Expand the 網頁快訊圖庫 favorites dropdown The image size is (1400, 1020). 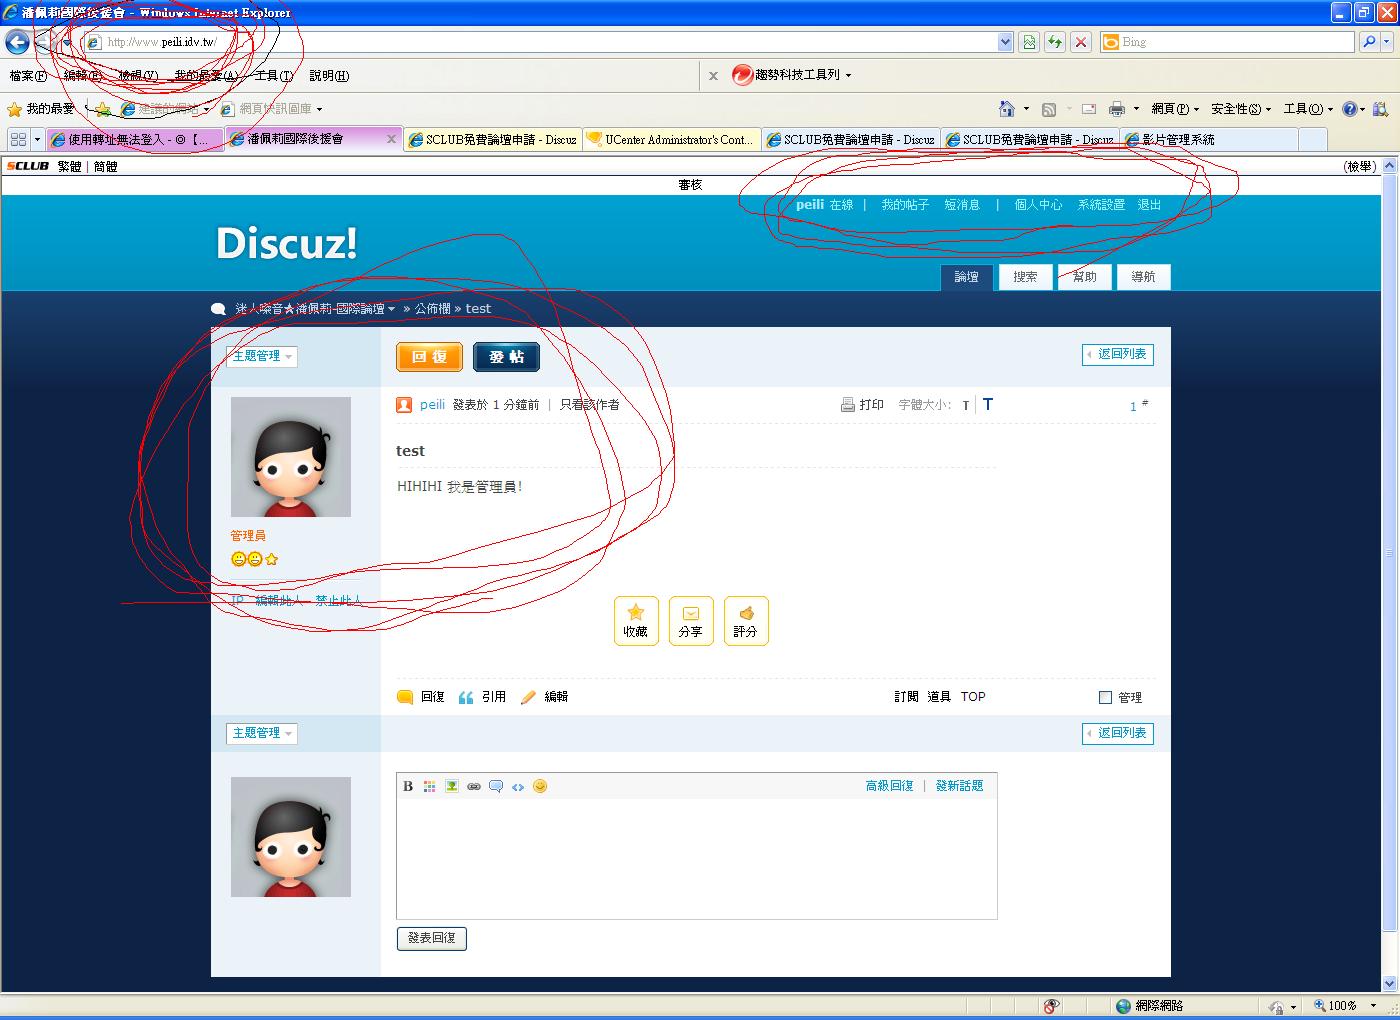pyautogui.click(x=319, y=109)
